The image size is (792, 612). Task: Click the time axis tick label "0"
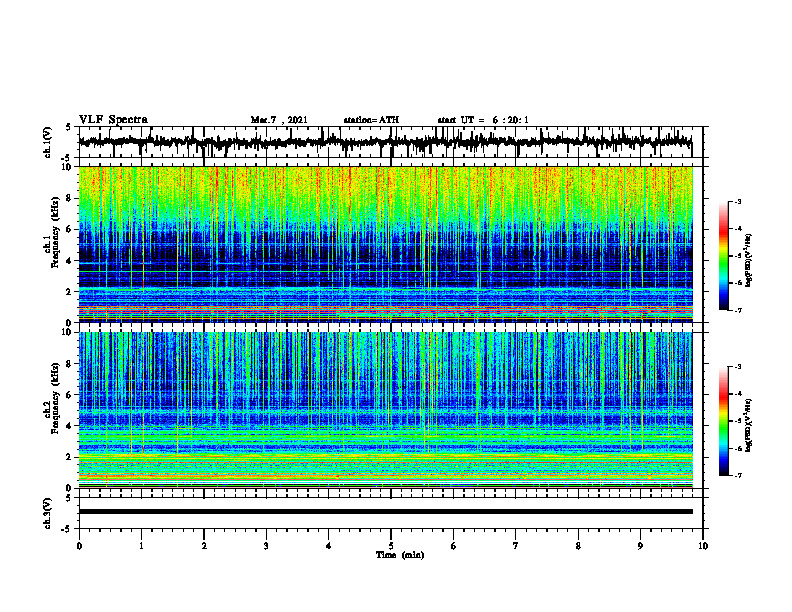(x=79, y=546)
